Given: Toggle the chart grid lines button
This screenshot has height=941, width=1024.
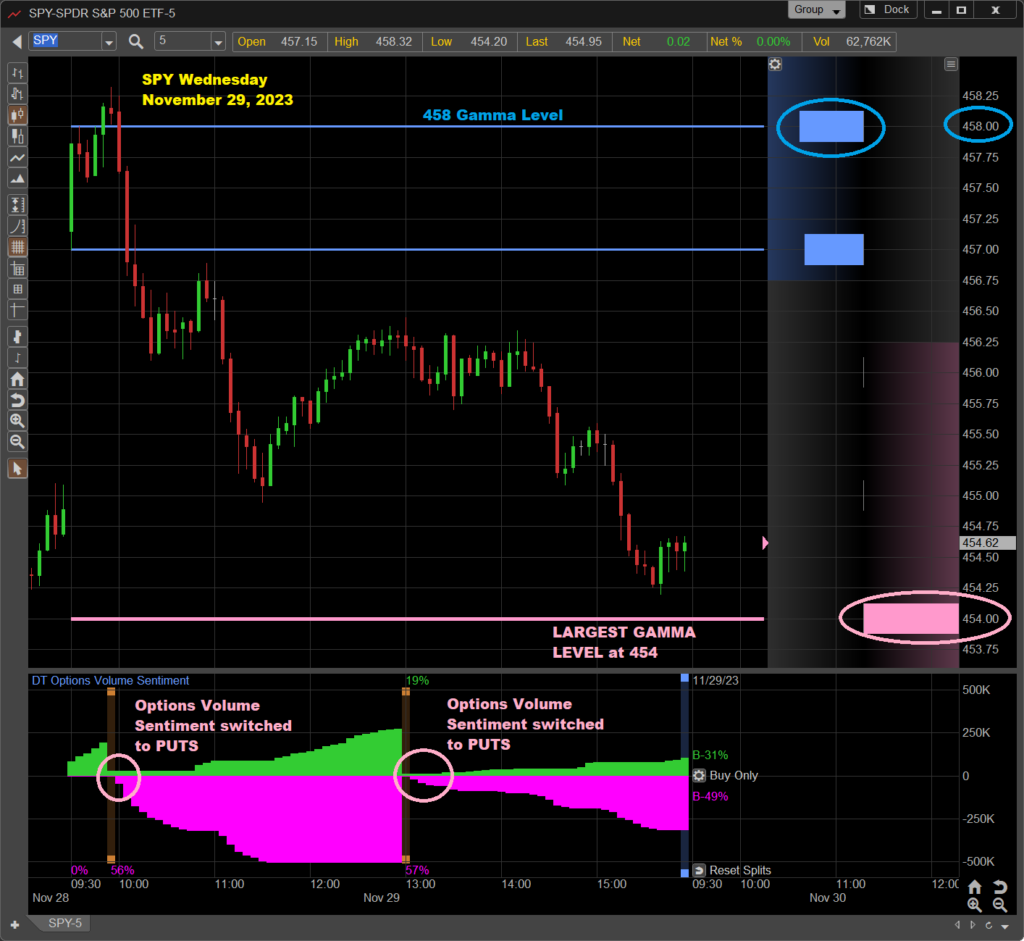Looking at the screenshot, I should tap(17, 247).
